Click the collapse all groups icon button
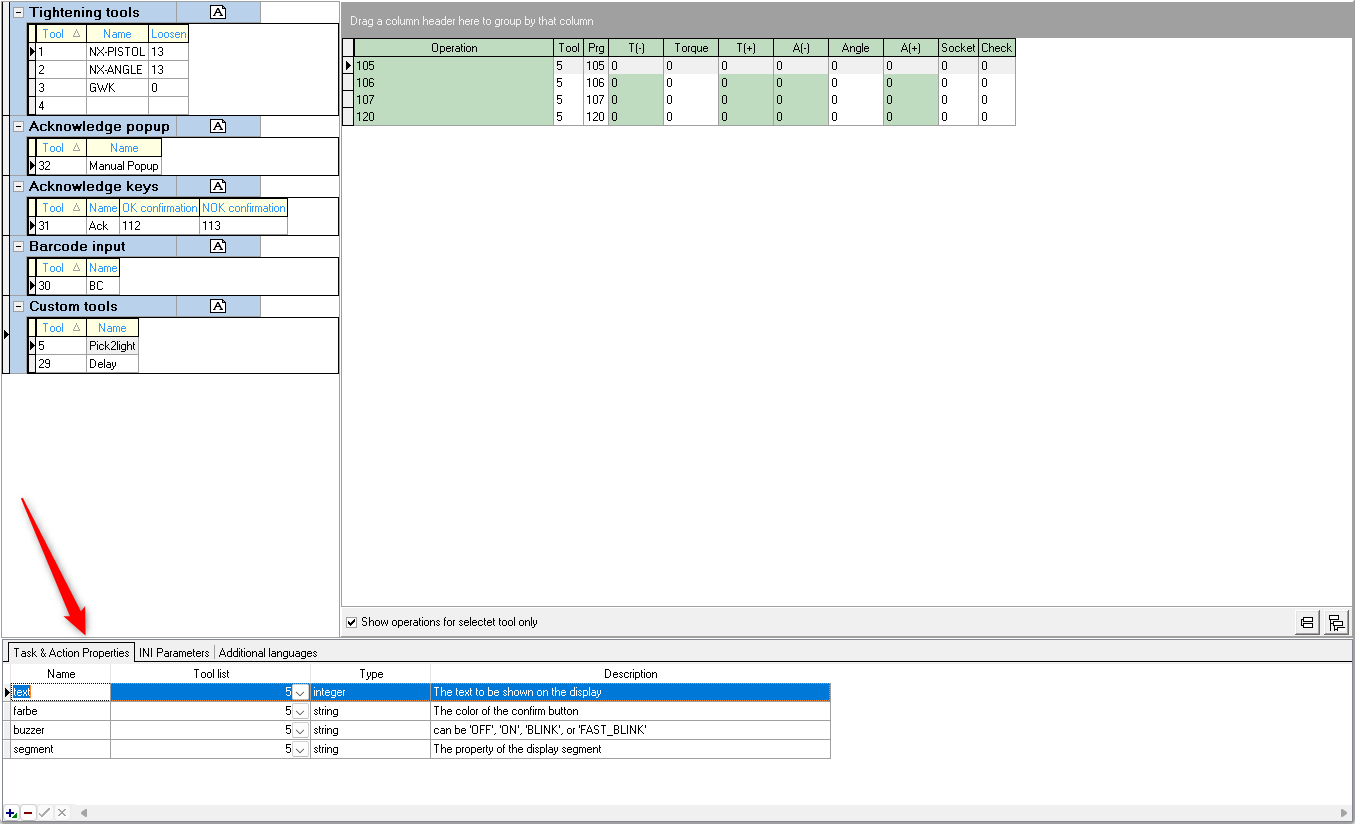Viewport: 1355px width, 824px height. click(x=1307, y=623)
